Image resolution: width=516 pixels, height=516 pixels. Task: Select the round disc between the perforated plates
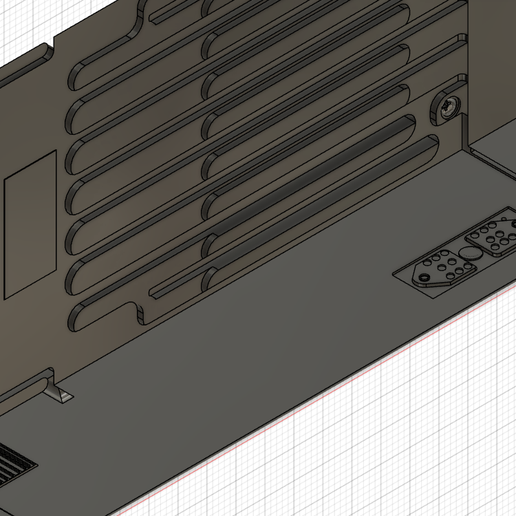(x=470, y=253)
